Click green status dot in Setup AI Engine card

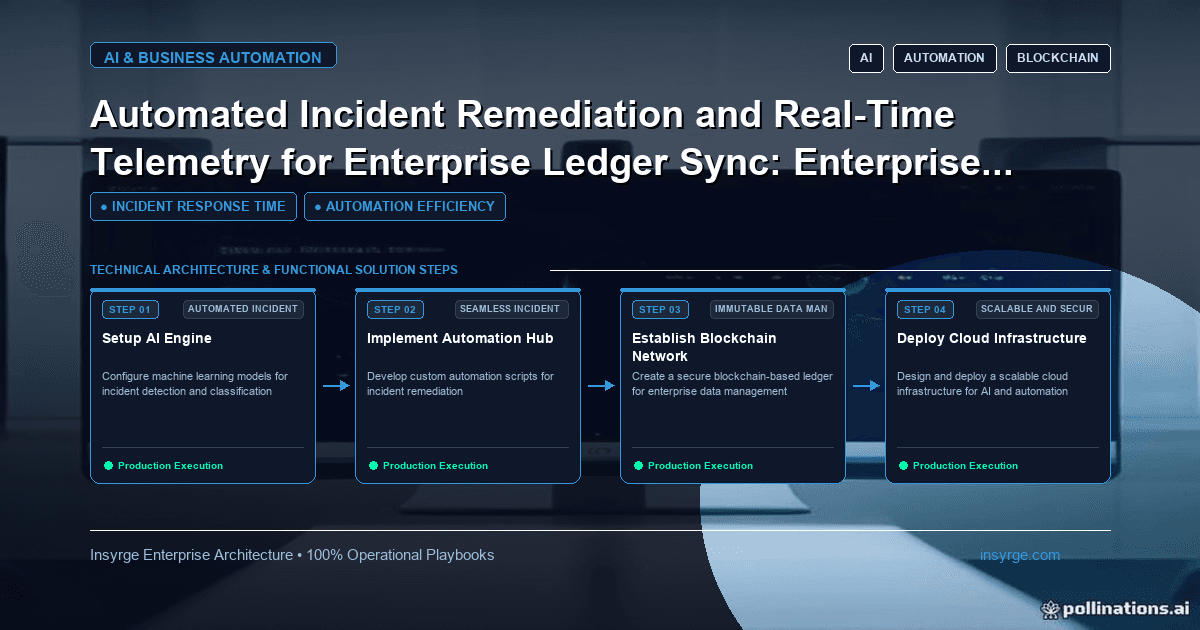coord(108,466)
